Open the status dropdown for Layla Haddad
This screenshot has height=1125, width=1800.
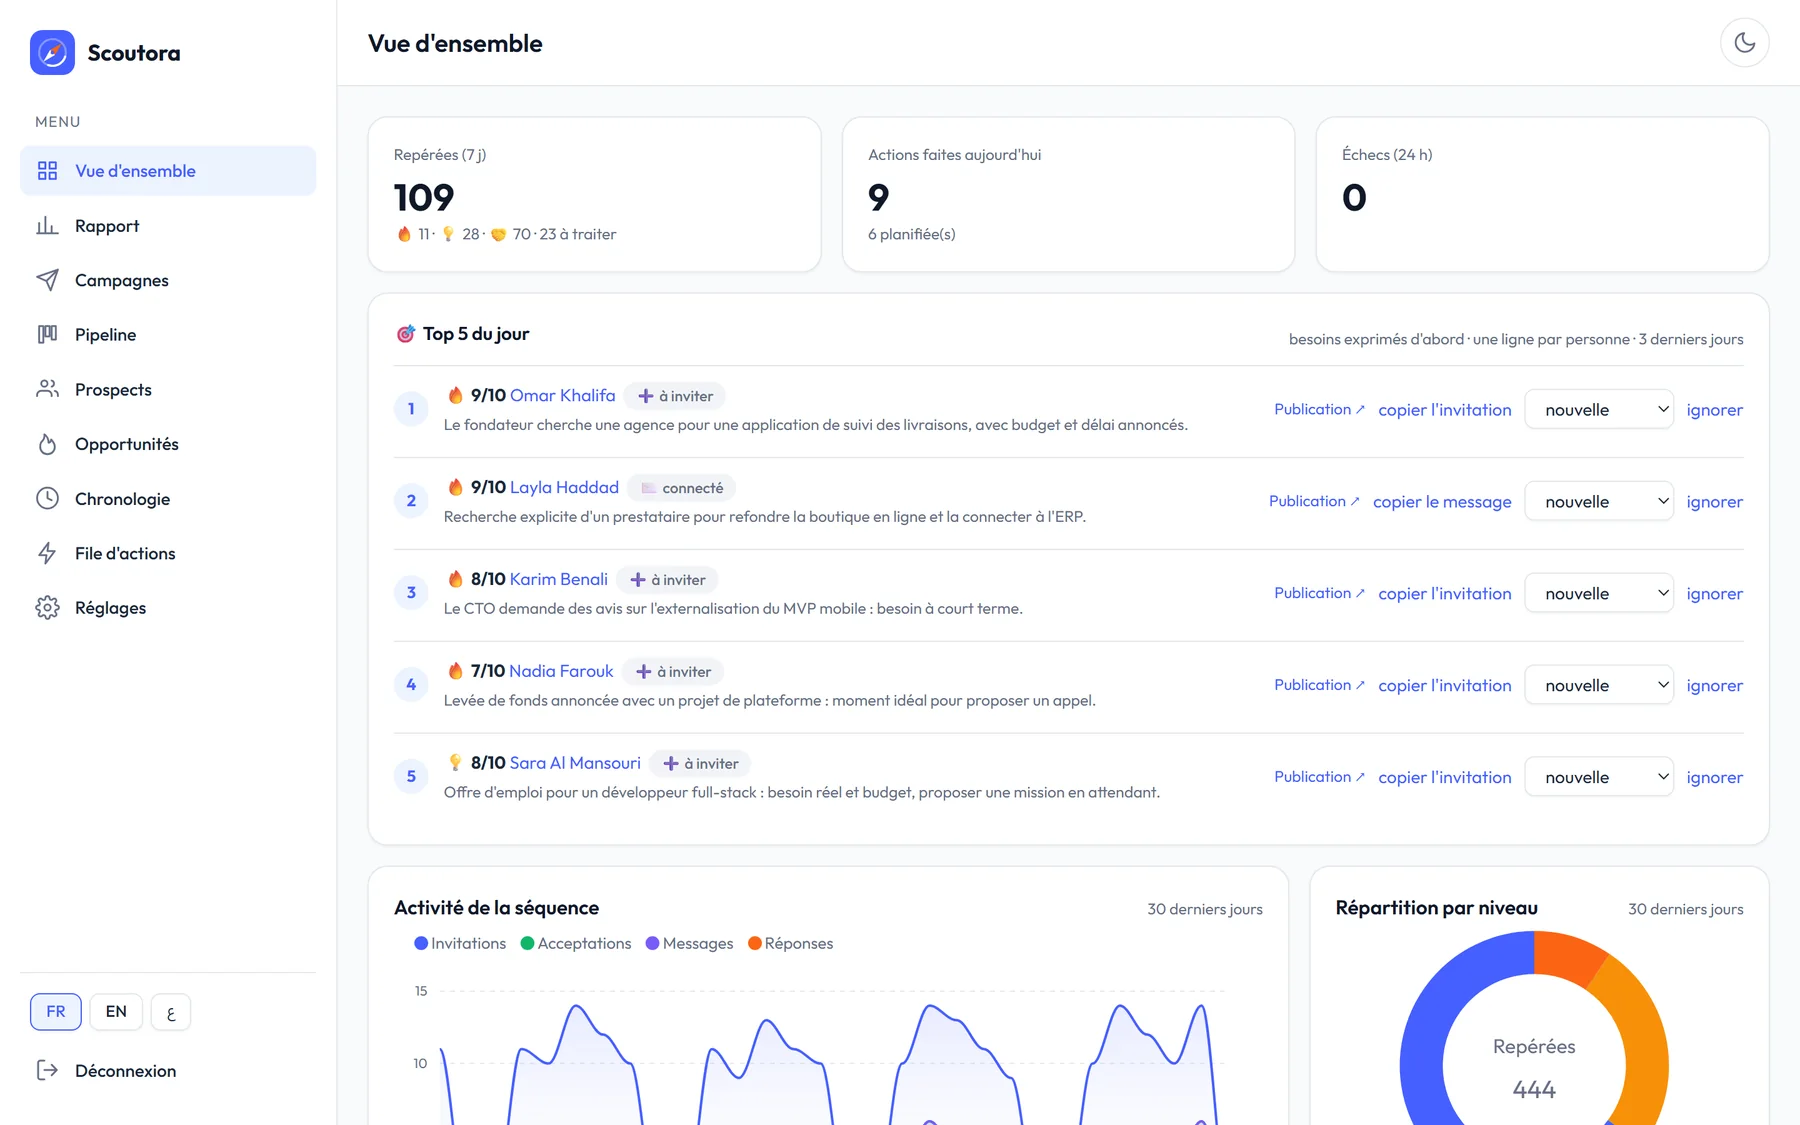tap(1599, 501)
